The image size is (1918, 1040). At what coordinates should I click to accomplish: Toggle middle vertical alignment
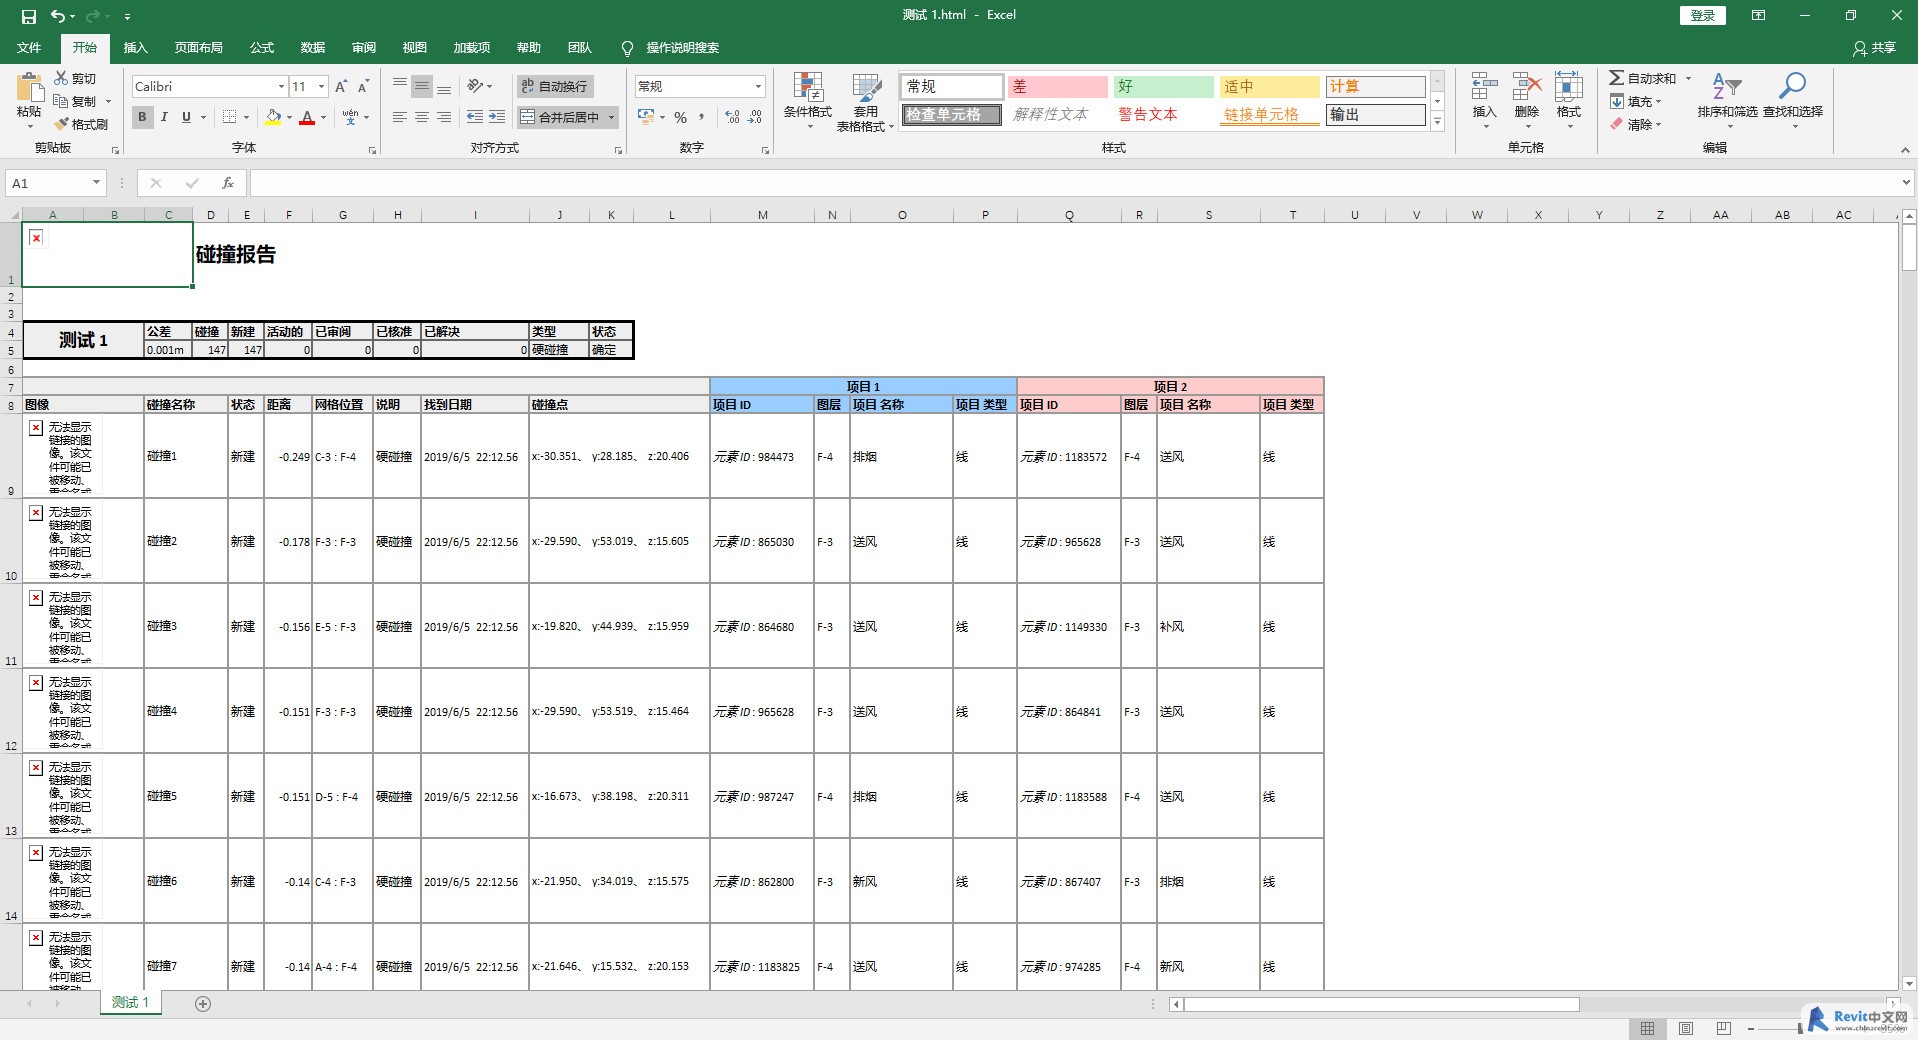(422, 87)
